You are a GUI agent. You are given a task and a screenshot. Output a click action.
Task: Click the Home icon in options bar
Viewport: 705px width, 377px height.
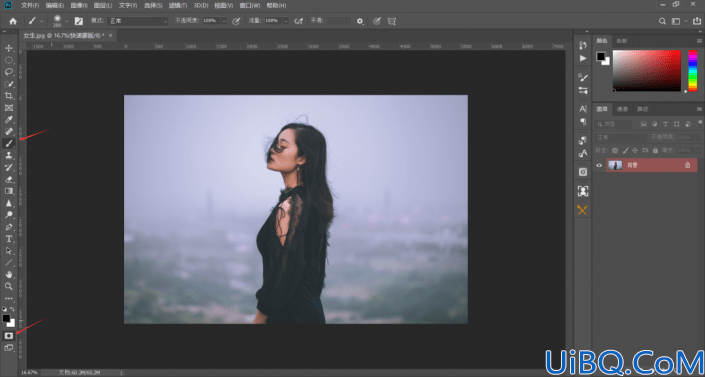13,21
